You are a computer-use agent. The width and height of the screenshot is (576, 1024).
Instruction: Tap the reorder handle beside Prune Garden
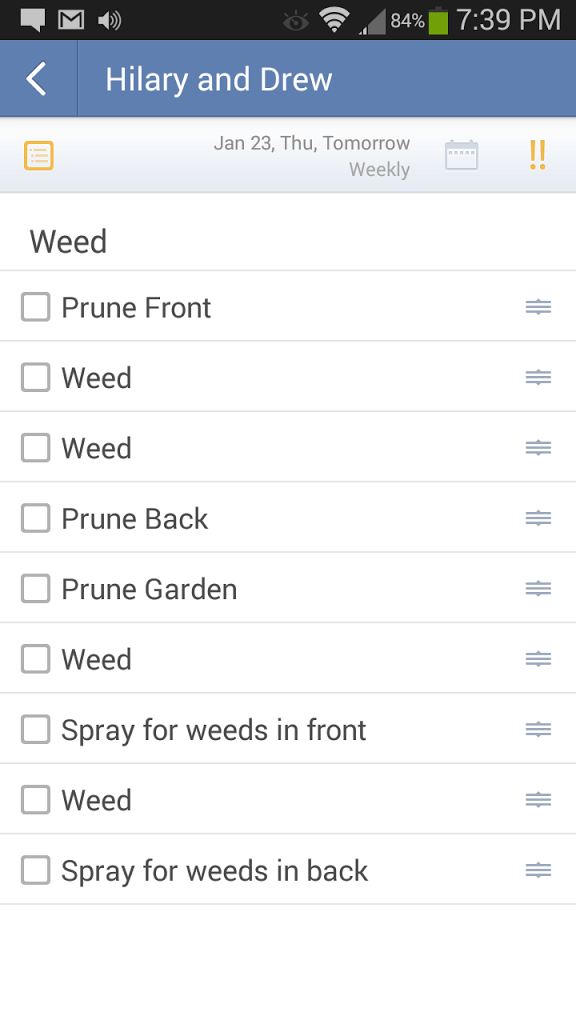coord(538,589)
